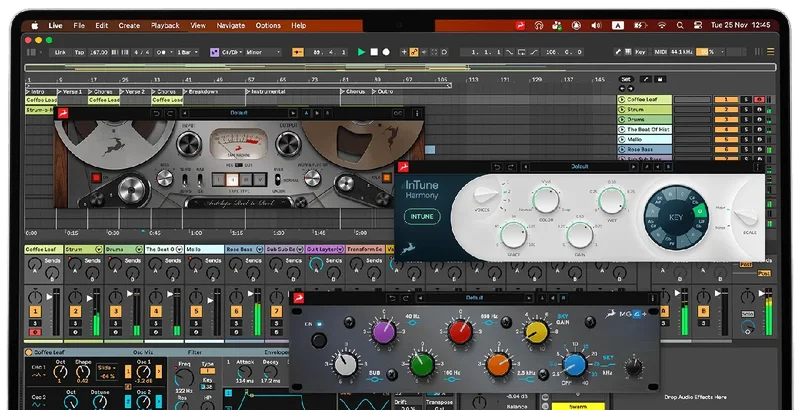Toggle Drums track activator number 3 in arrangement
Image resolution: width=800 pixels, height=410 pixels.
(726, 119)
